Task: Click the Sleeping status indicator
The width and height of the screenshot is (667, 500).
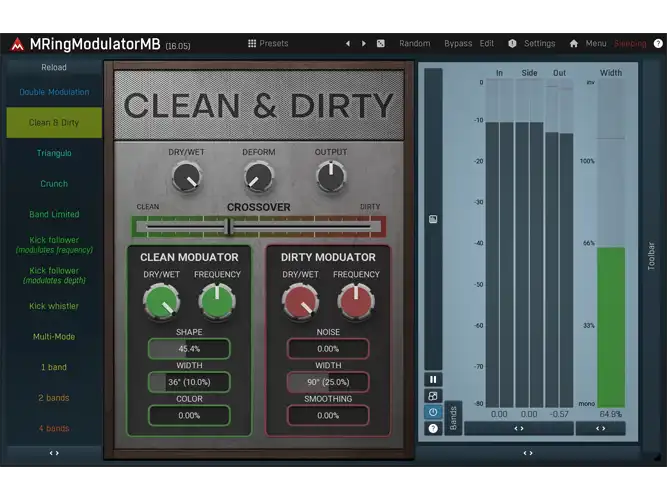Action: [x=630, y=43]
